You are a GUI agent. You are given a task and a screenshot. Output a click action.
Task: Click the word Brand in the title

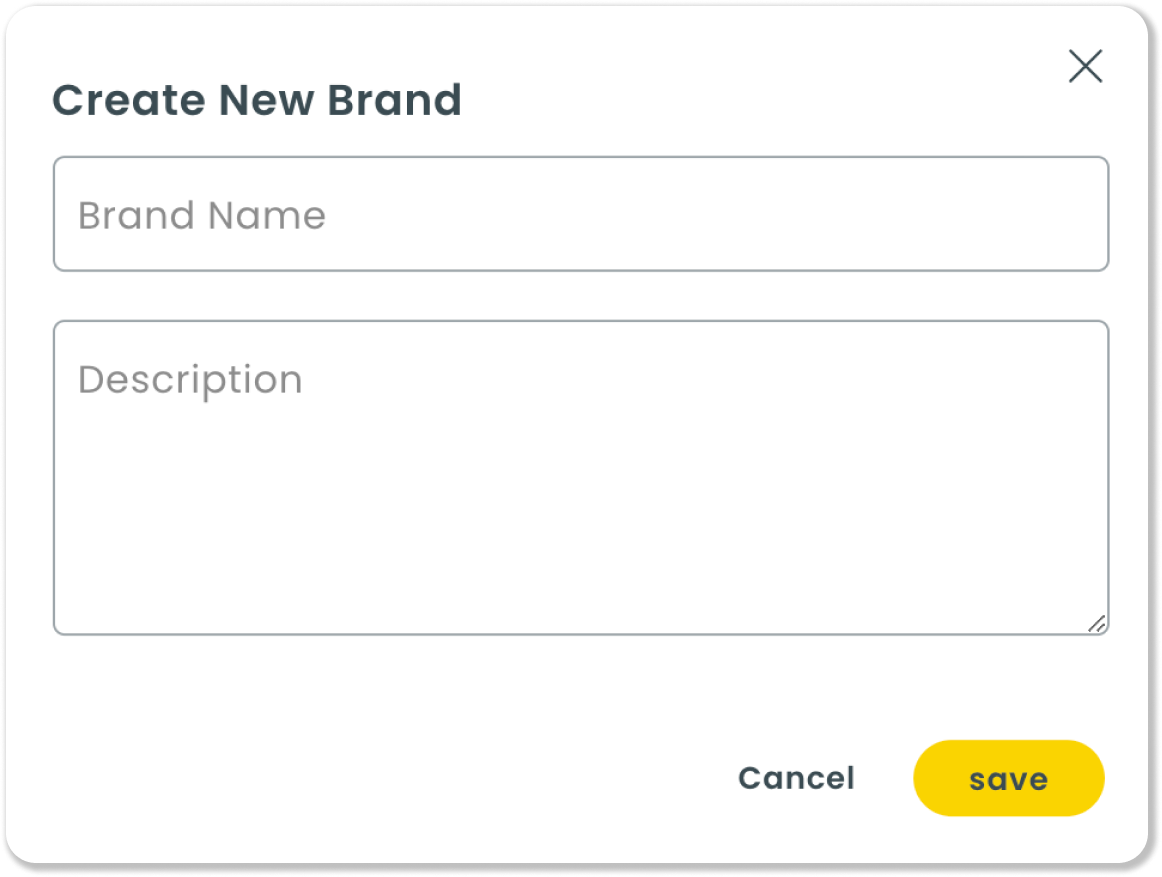[395, 100]
